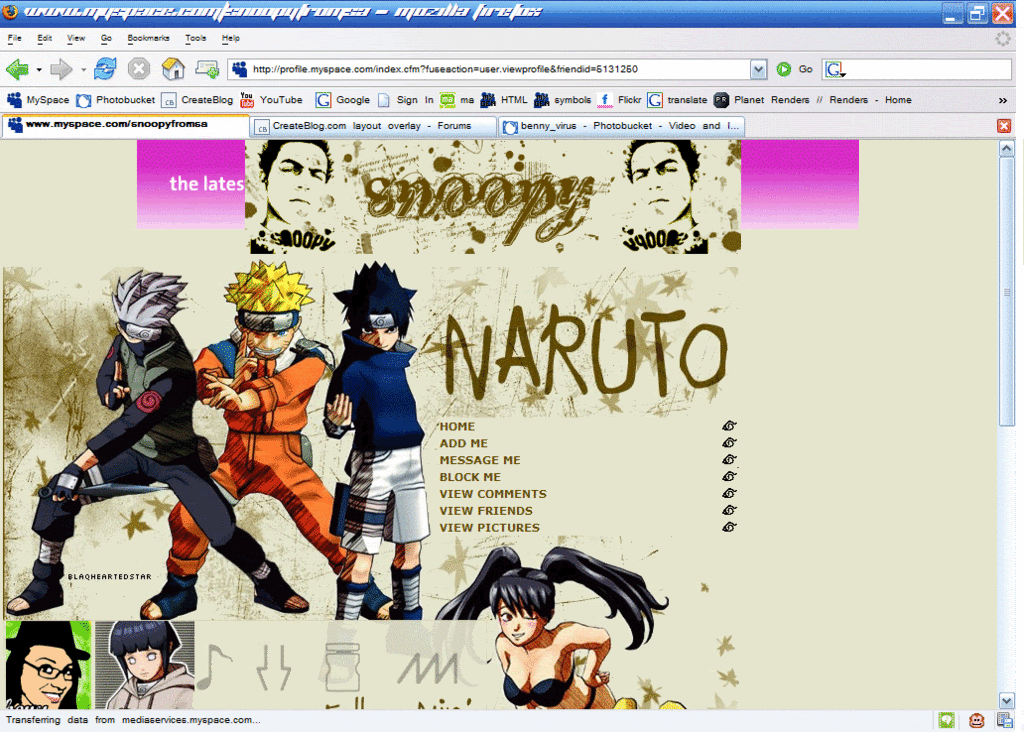Open the CreateBlog bookmark
Image resolution: width=1024 pixels, height=732 pixels.
[x=197, y=100]
